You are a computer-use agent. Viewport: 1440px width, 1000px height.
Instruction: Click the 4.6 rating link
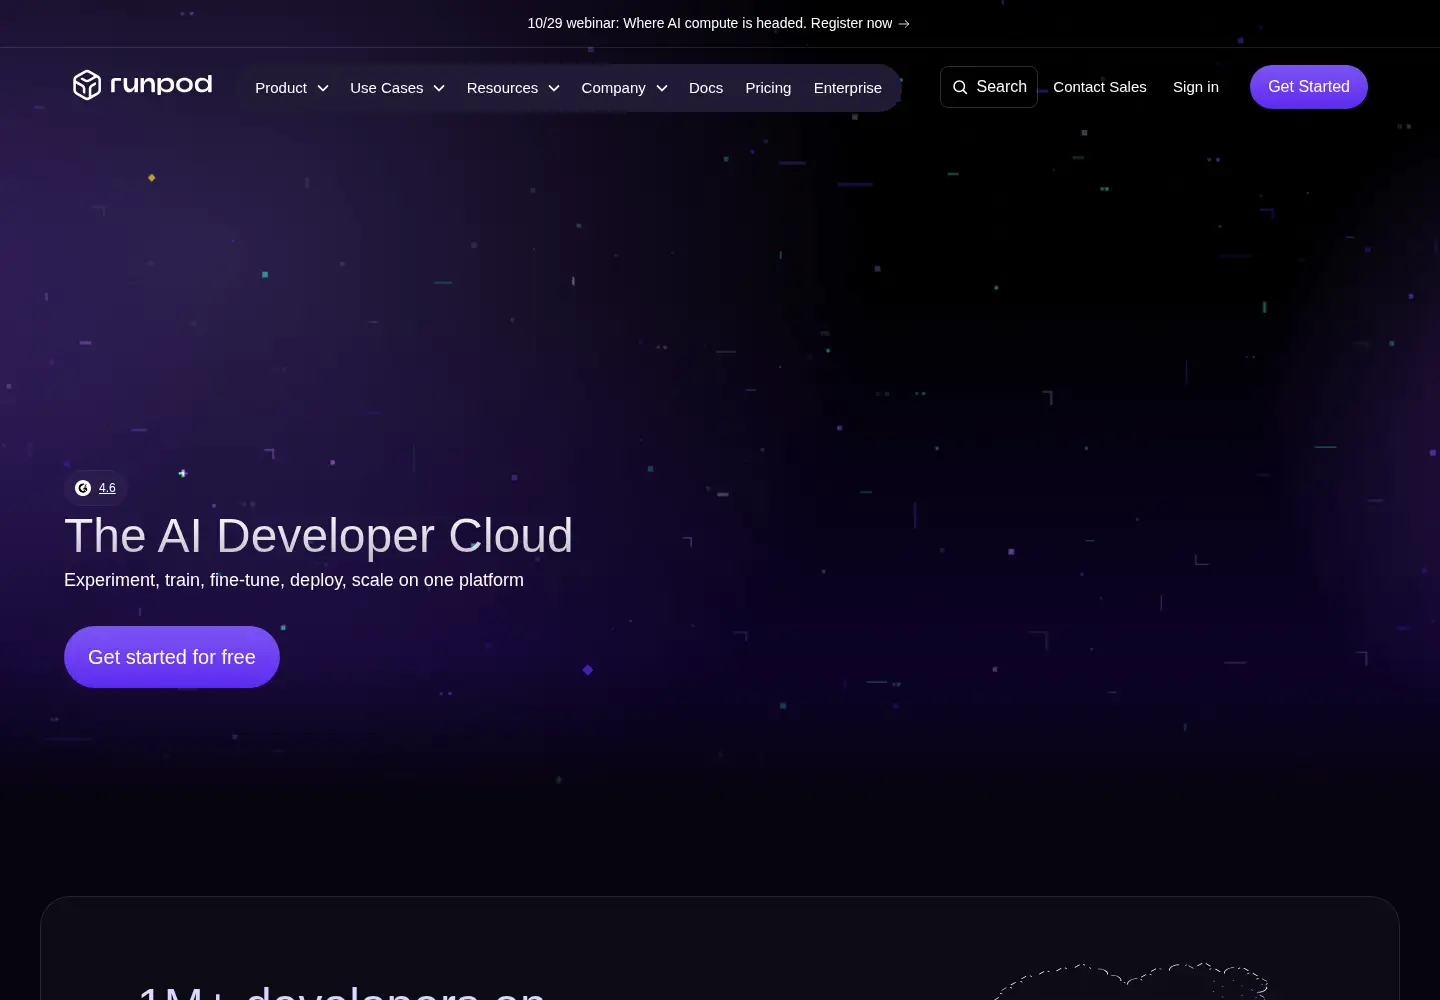point(107,488)
